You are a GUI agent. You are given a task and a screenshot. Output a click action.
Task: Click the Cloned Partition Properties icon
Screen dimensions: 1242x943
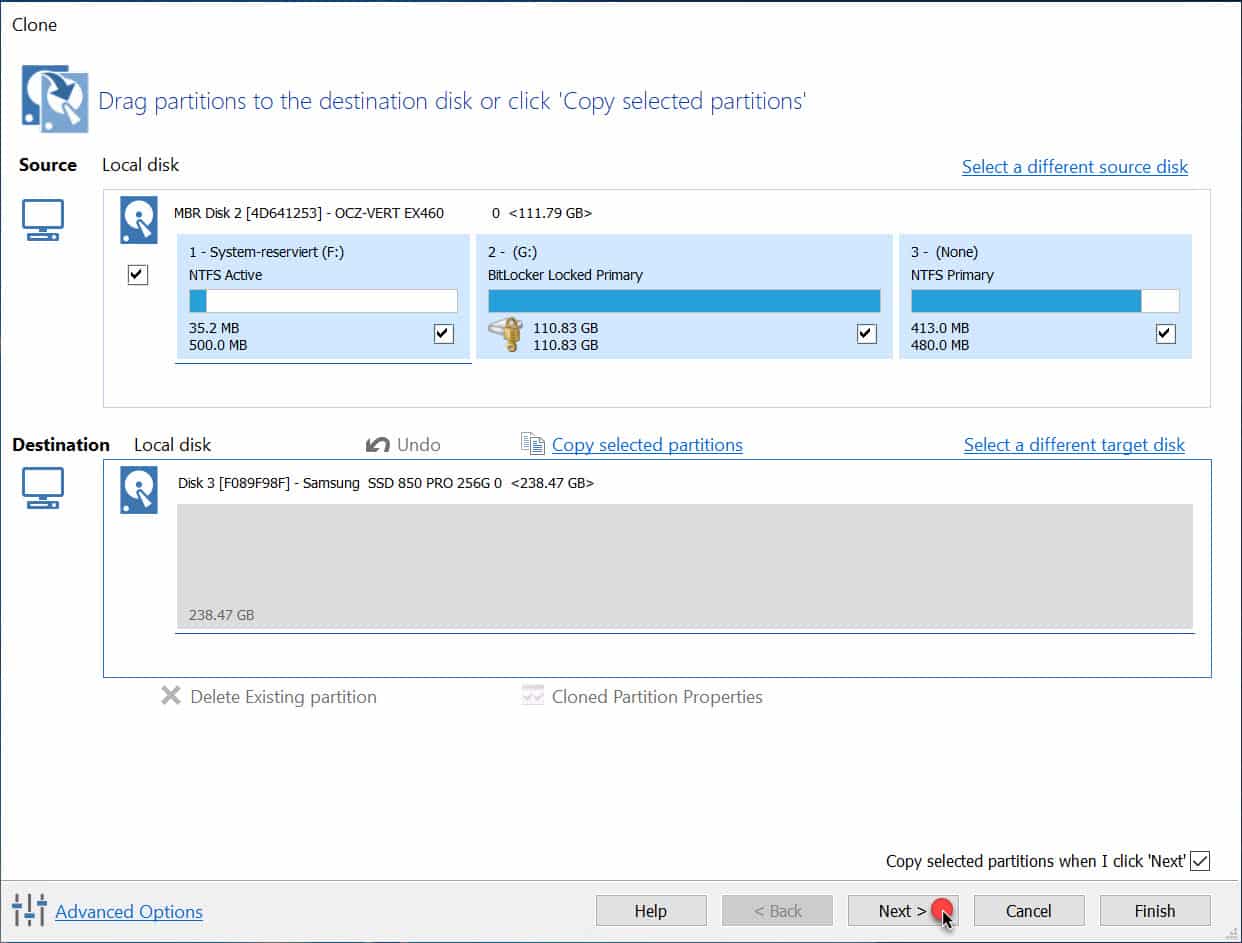pyautogui.click(x=533, y=696)
